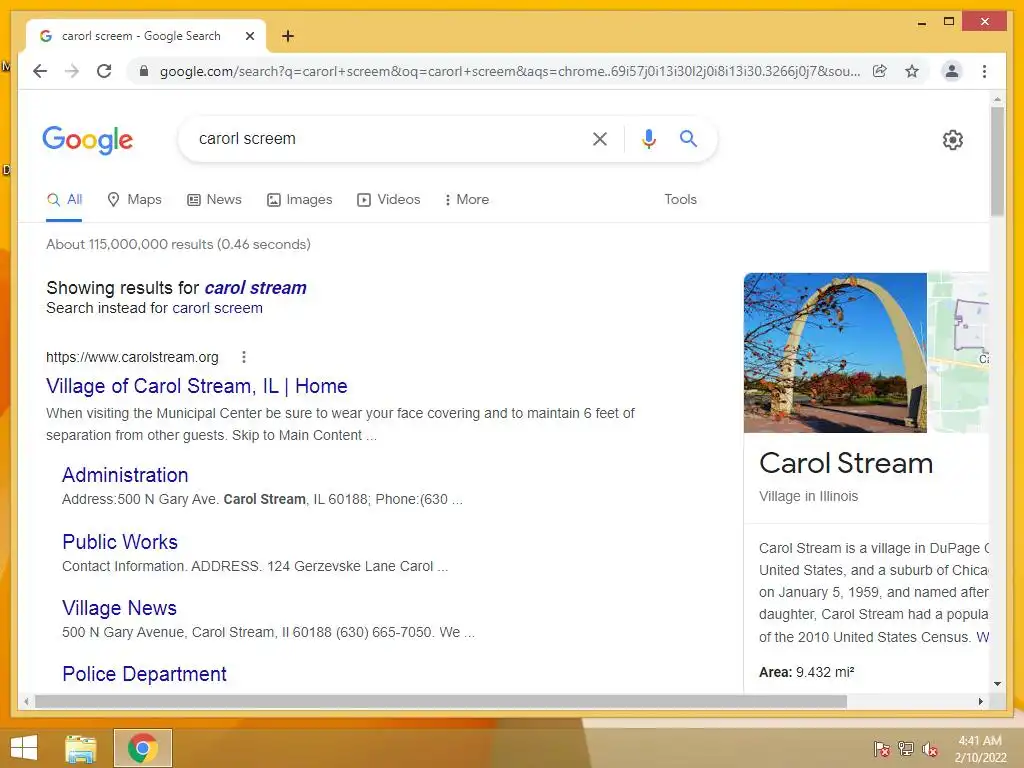
Task: Open Village of Carol Stream Home result
Action: coord(197,386)
